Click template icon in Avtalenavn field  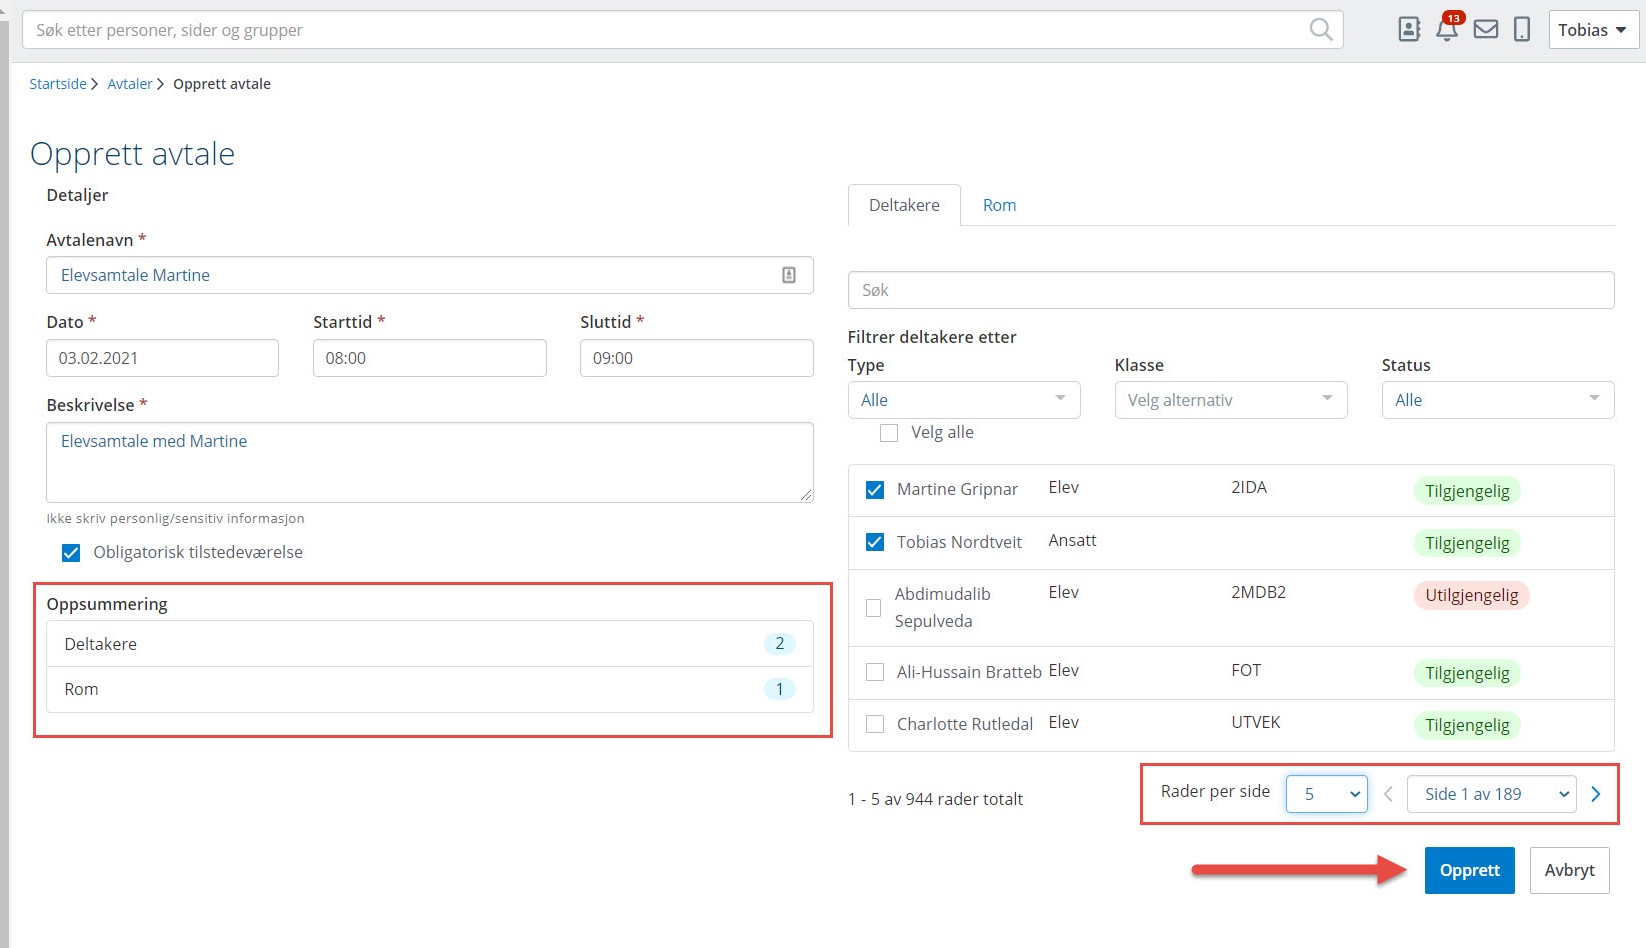789,275
